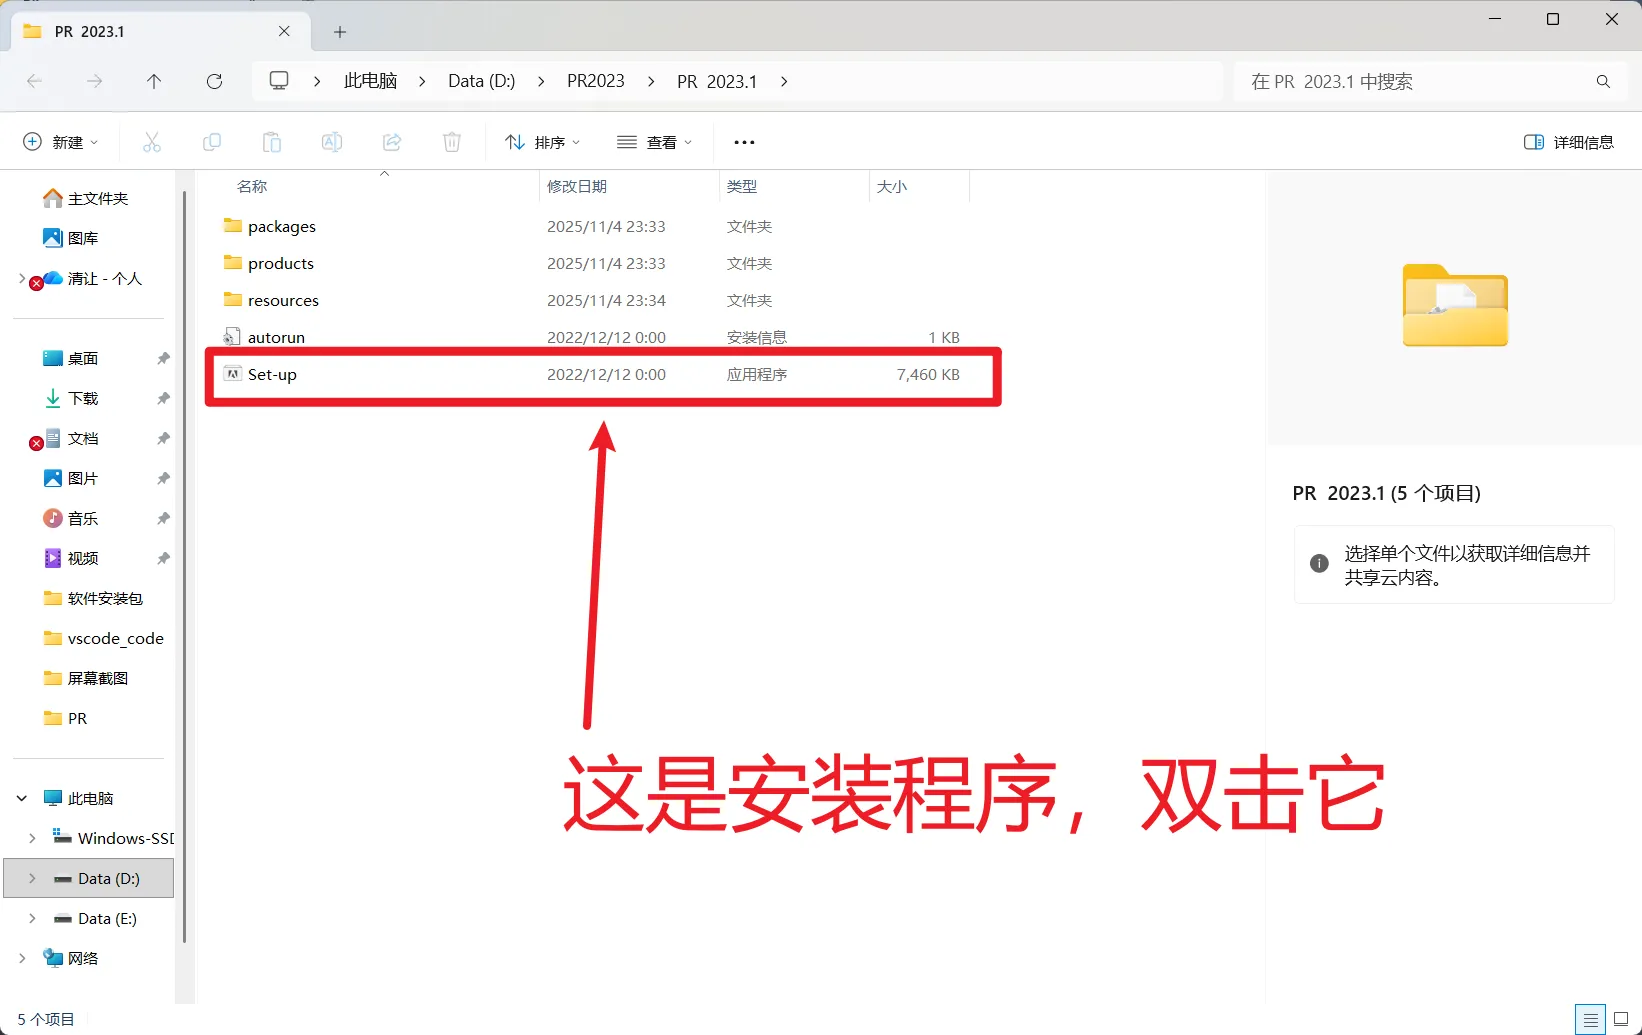
Task: Click the Cut scissors icon
Action: click(x=152, y=142)
